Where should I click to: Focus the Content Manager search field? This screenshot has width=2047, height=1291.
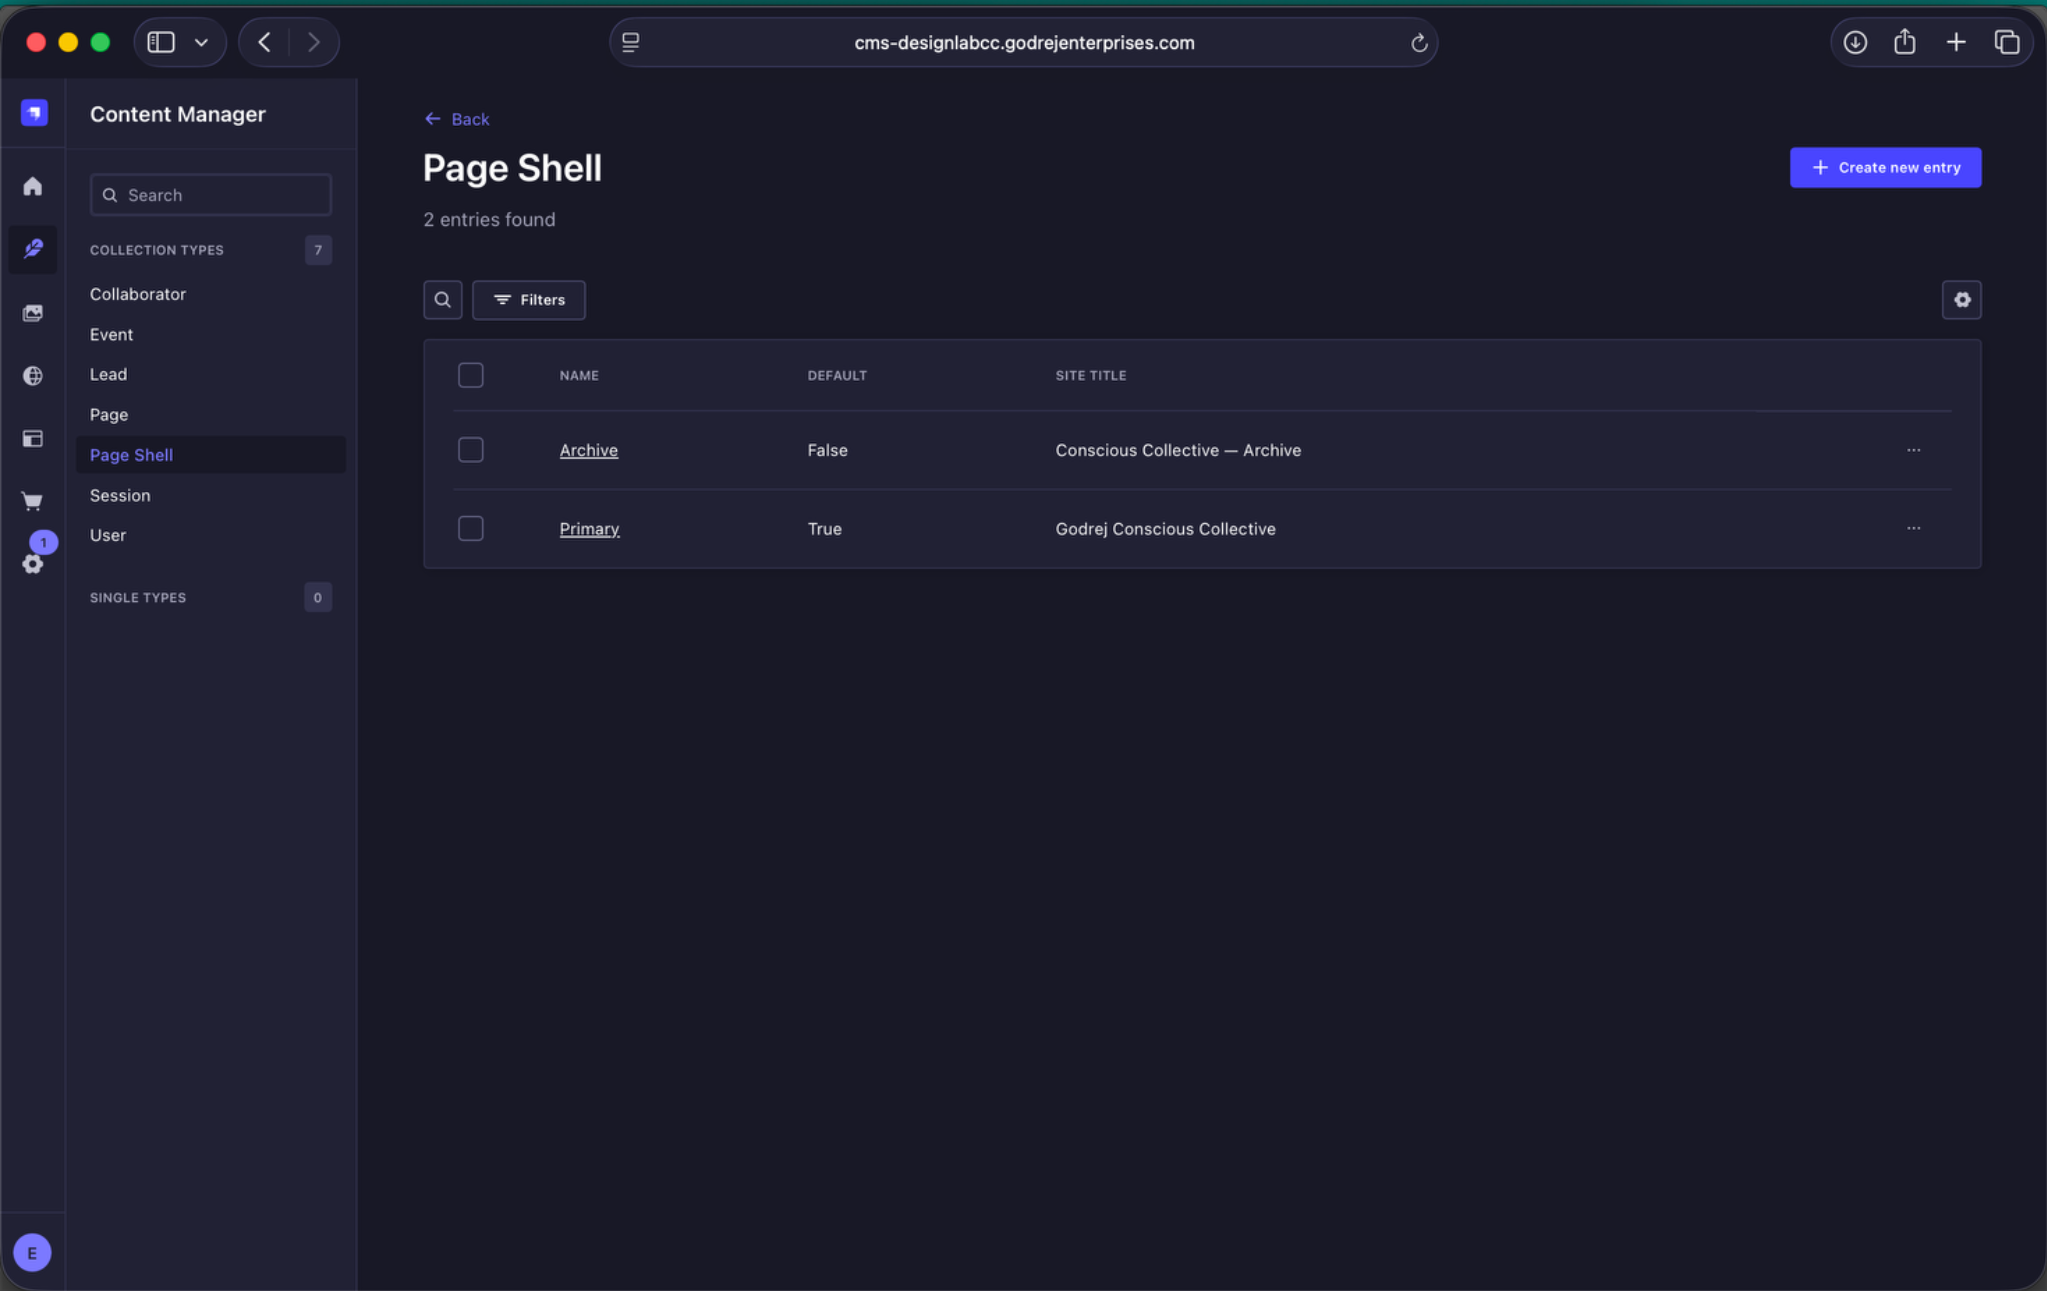tap(211, 195)
